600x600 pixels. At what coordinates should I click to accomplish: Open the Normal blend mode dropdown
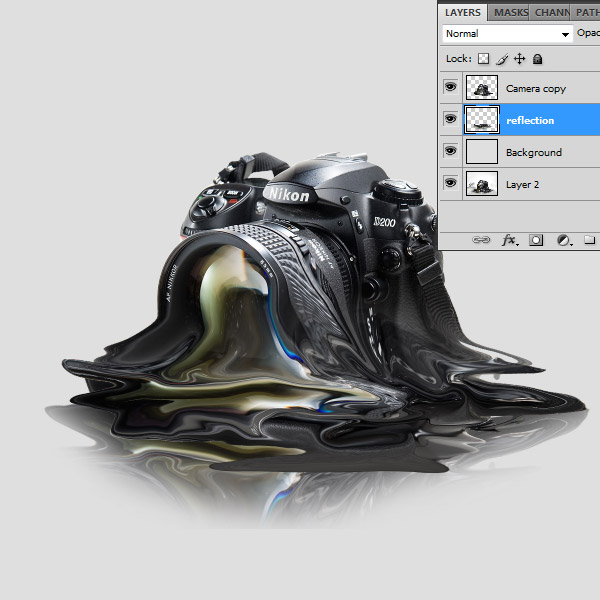pos(507,34)
